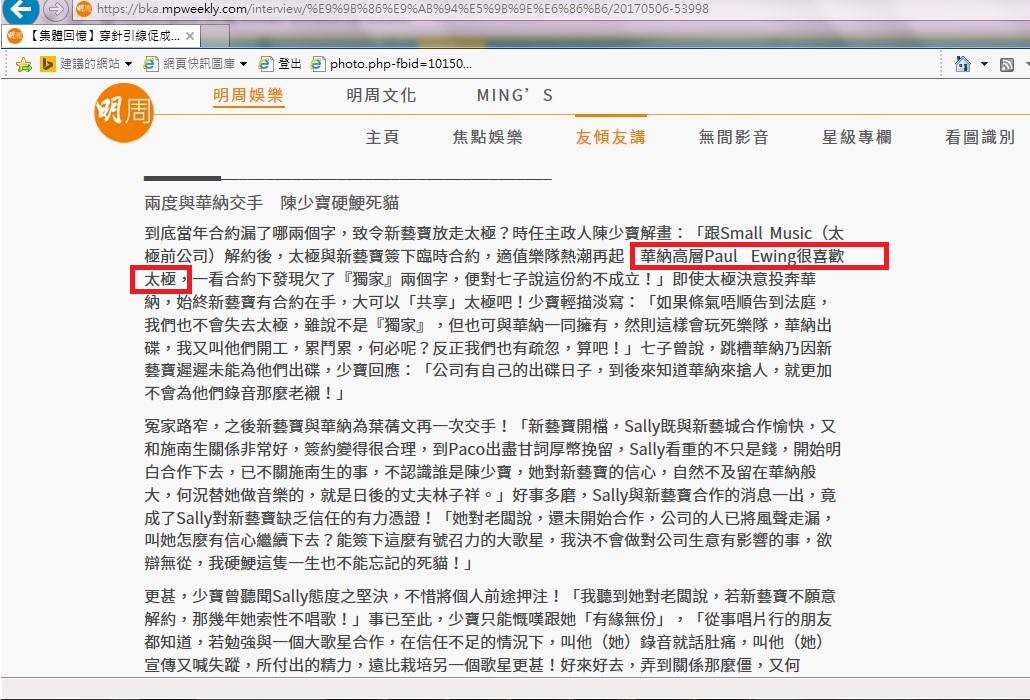Switch to the 明周文化 section

point(381,95)
